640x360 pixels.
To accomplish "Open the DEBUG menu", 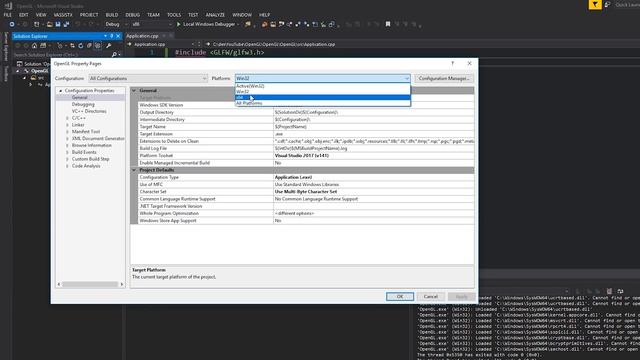I will 133,15.
